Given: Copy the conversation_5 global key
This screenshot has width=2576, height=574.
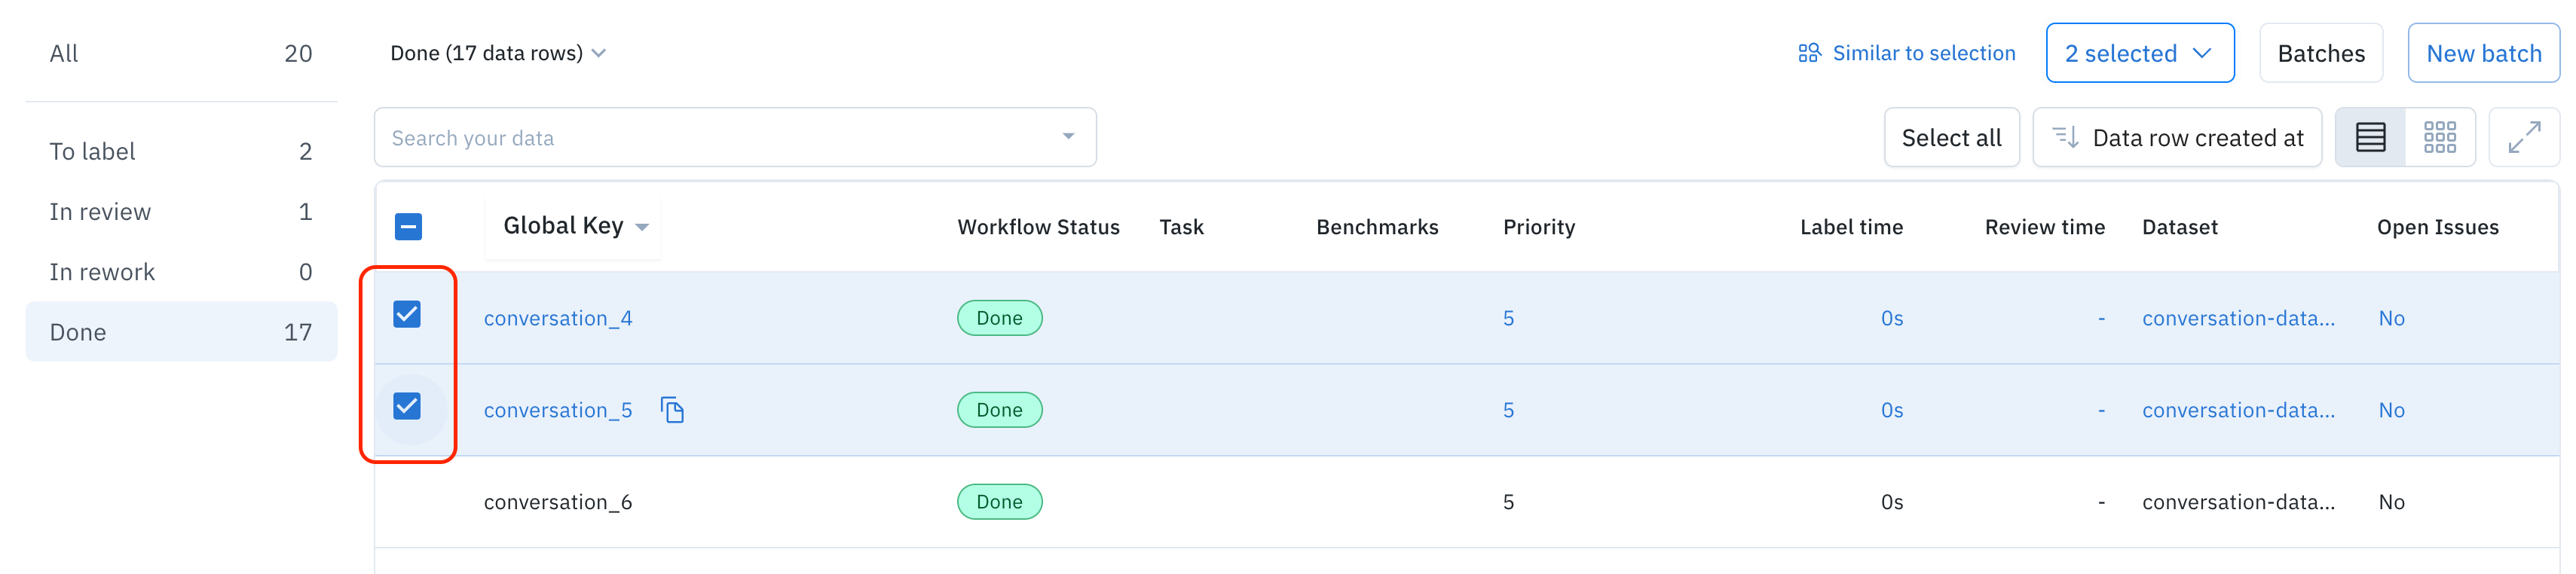Looking at the screenshot, I should tap(672, 410).
